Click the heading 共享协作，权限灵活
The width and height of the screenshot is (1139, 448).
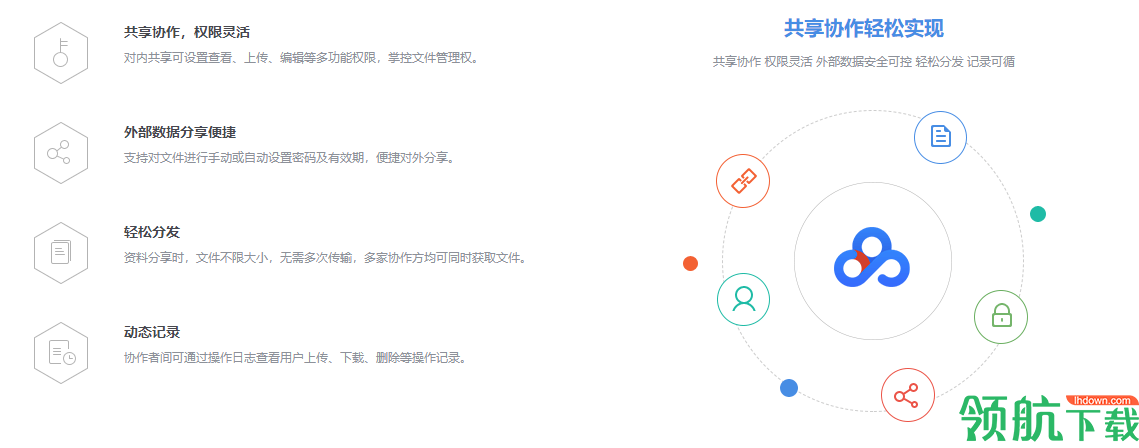pos(187,33)
